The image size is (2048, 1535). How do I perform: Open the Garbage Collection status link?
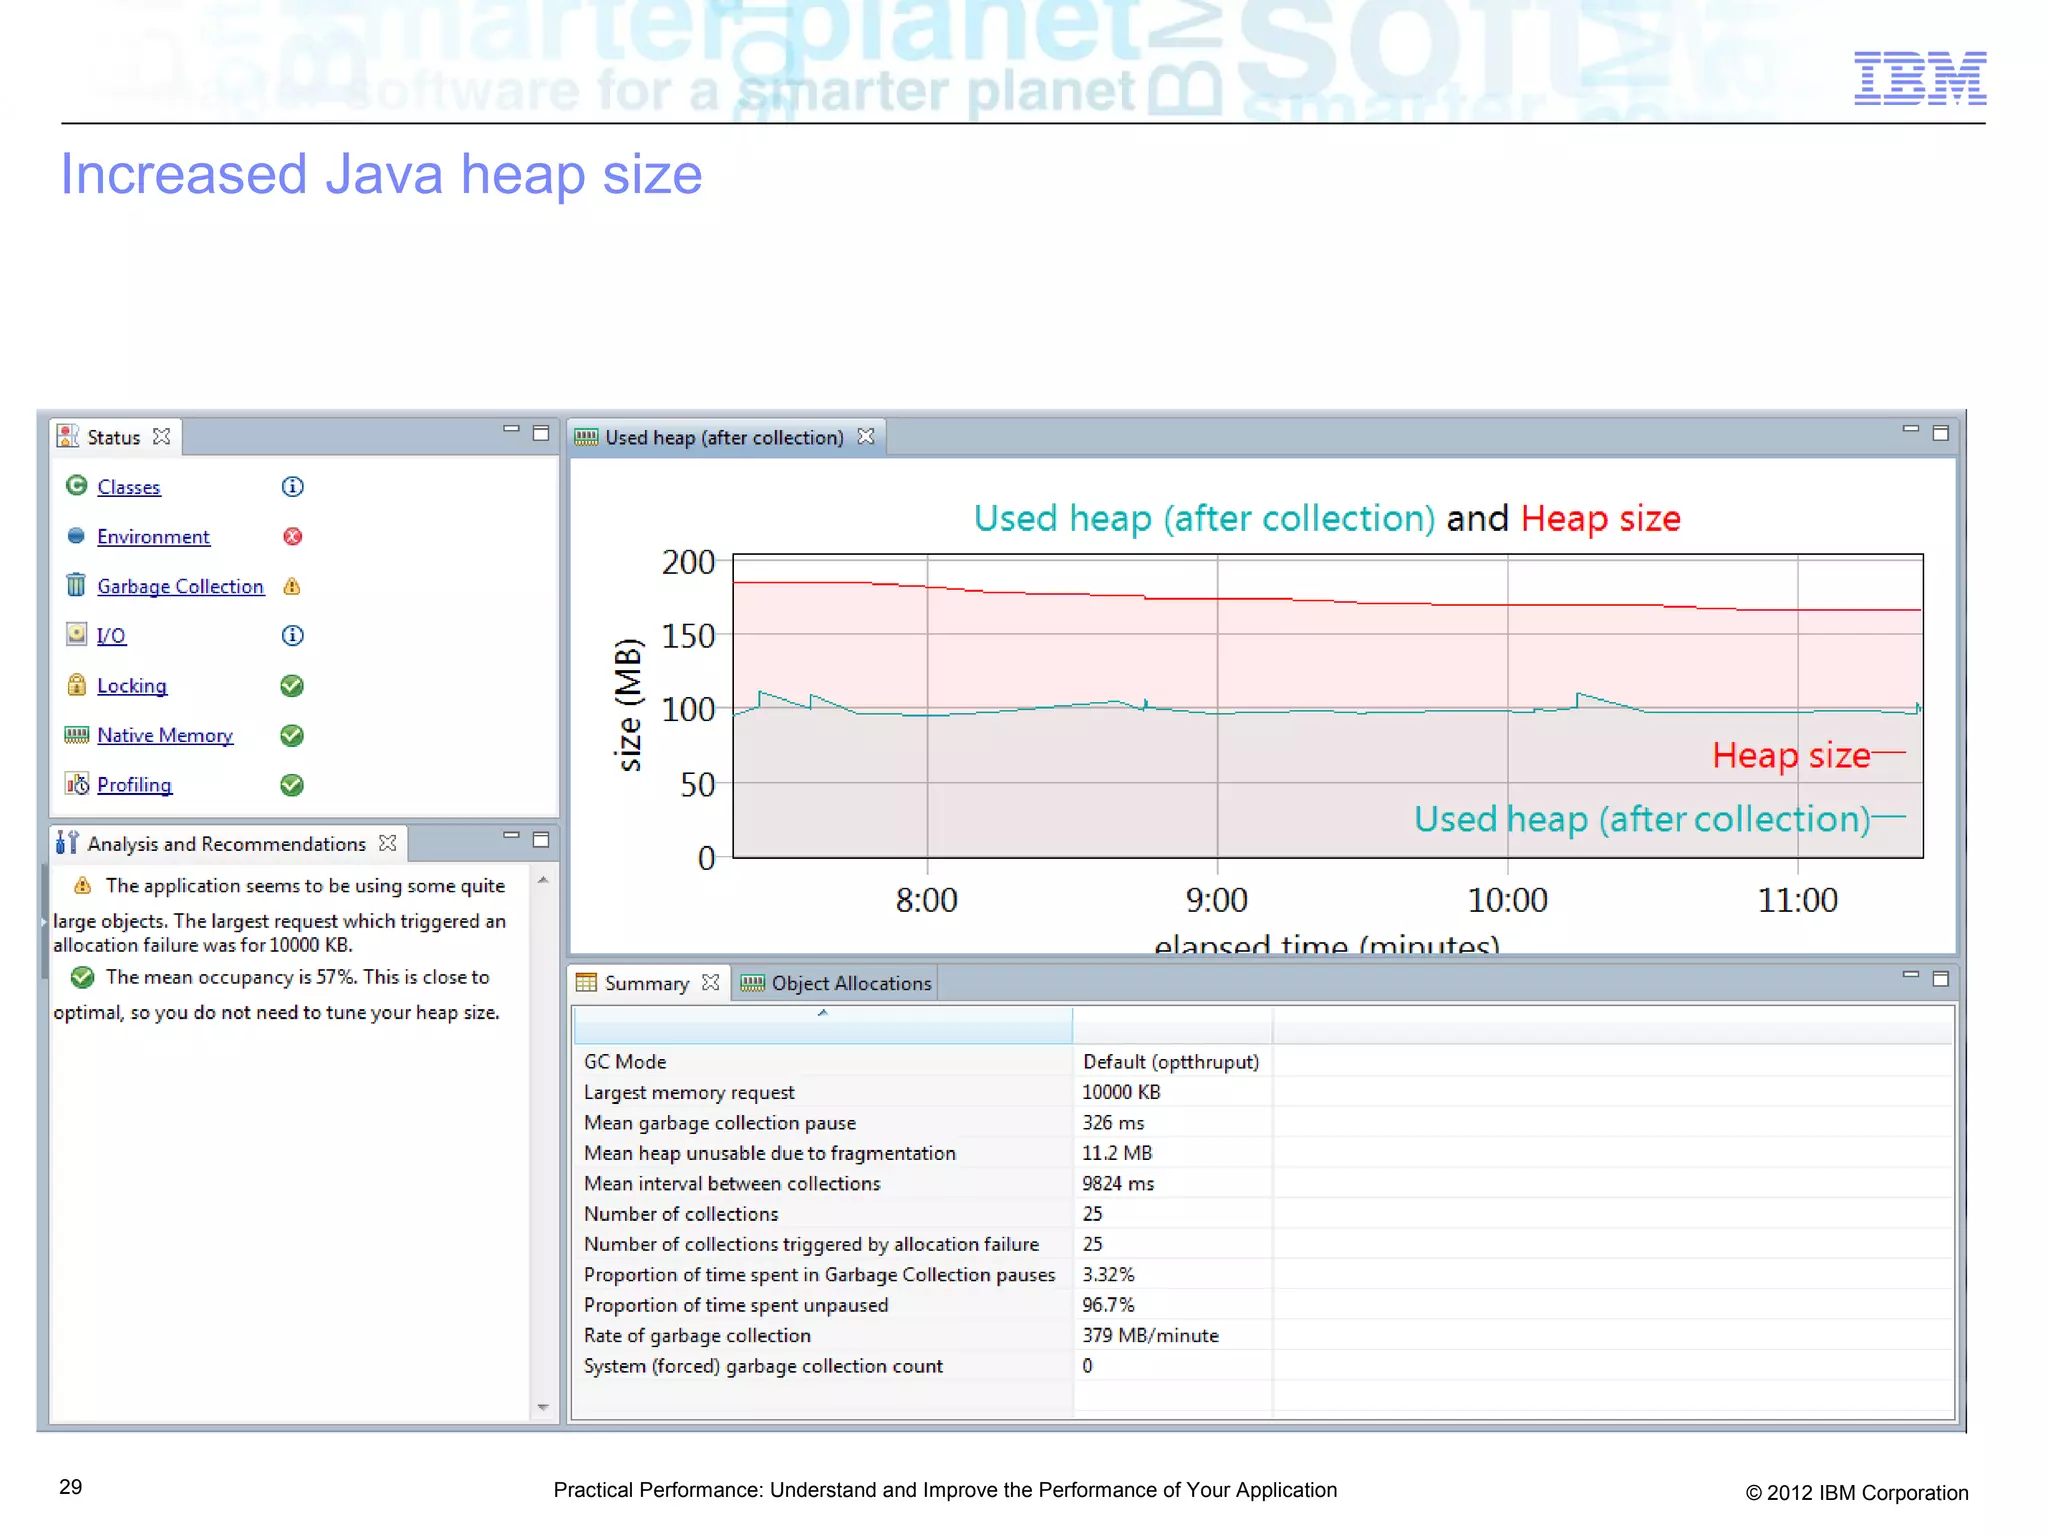click(180, 587)
